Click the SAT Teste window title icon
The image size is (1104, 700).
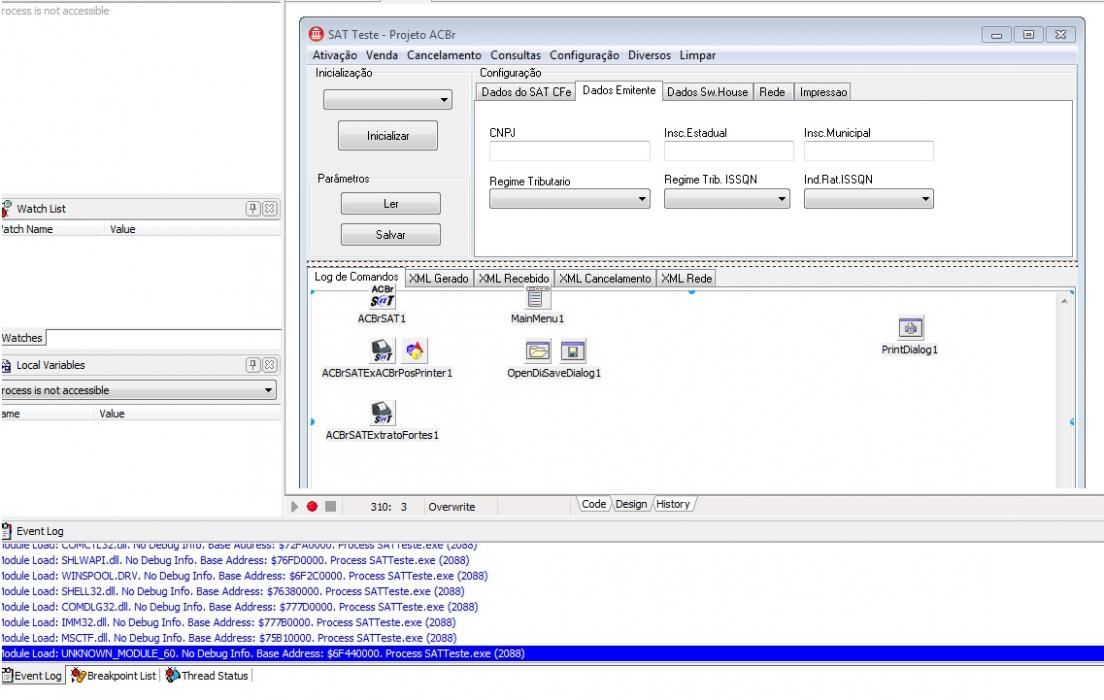click(317, 34)
